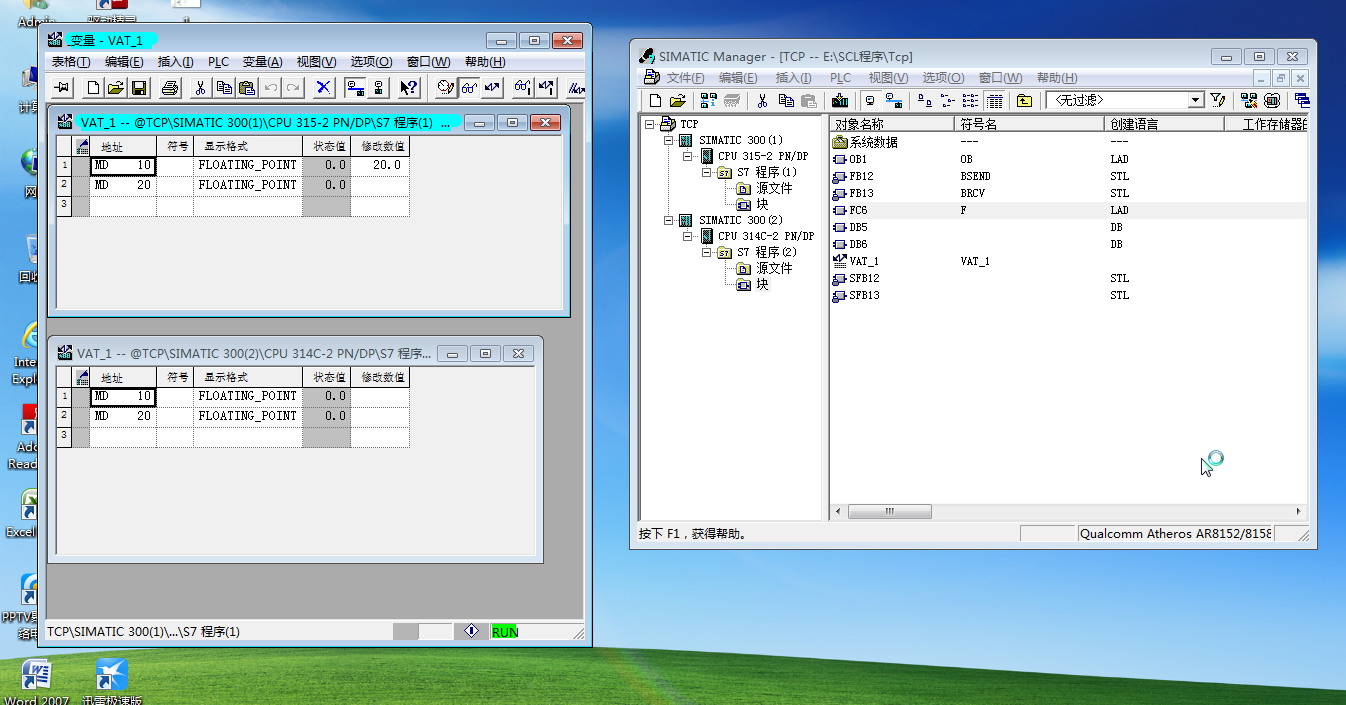Select 源文件 under S7 程序(1)
This screenshot has height=705, width=1346.
coord(773,188)
